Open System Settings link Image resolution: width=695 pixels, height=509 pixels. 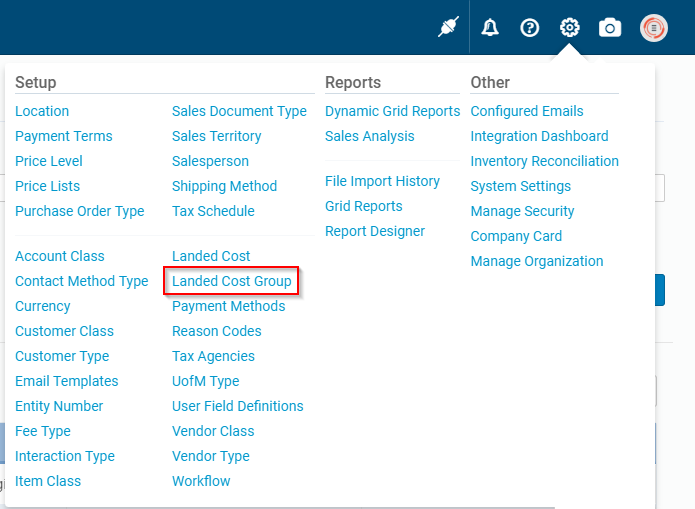click(x=521, y=186)
